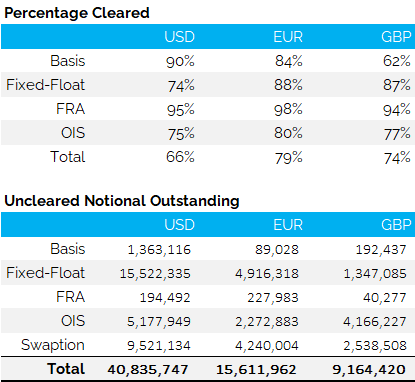
Task: Click the OIS USD 75% cell
Action: [181, 134]
